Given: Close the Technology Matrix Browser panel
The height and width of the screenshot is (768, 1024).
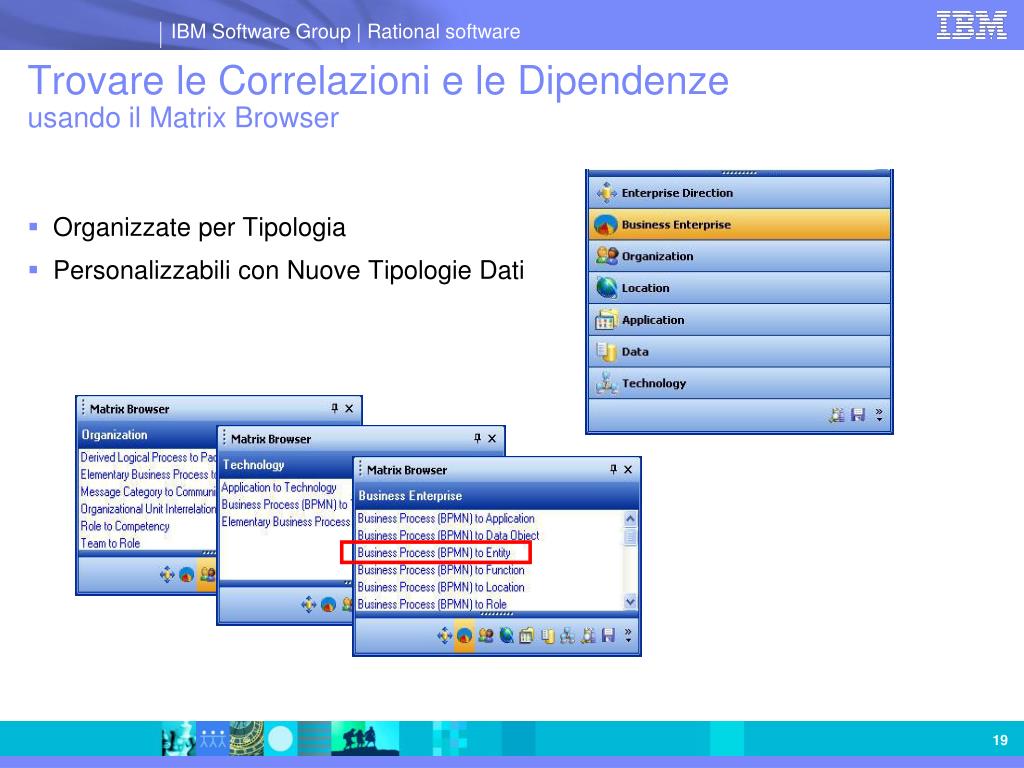Looking at the screenshot, I should (492, 438).
